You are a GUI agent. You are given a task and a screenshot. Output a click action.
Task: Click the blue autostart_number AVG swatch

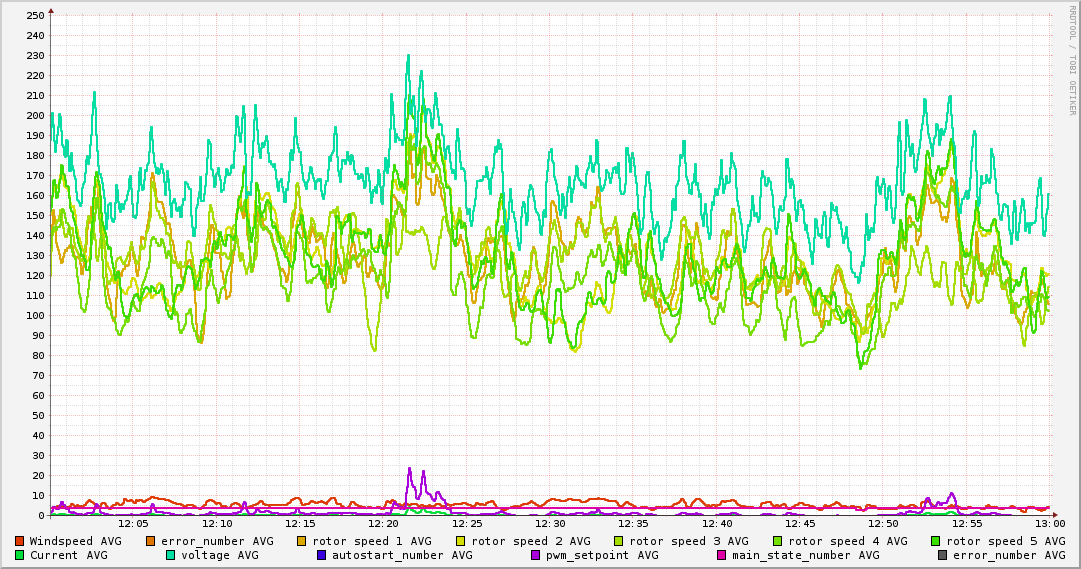[x=321, y=555]
